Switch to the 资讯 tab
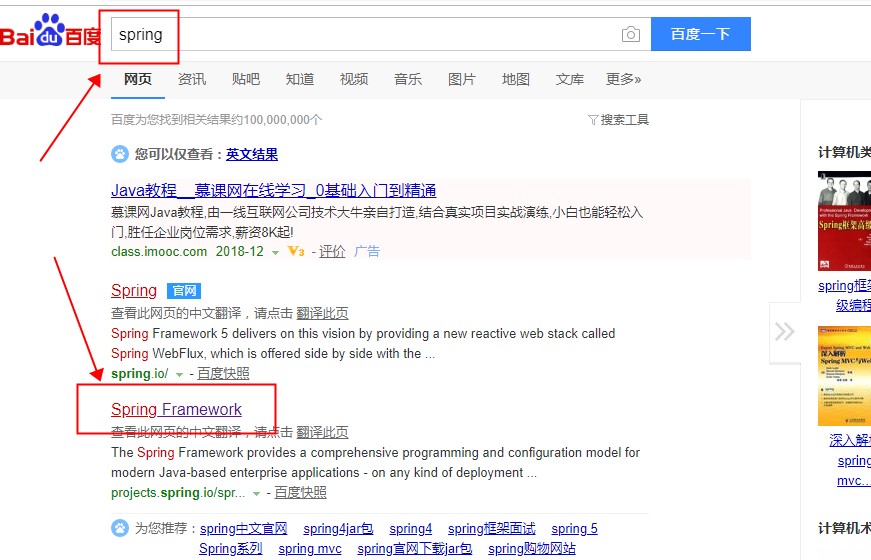Image resolution: width=871 pixels, height=560 pixels. pyautogui.click(x=192, y=79)
